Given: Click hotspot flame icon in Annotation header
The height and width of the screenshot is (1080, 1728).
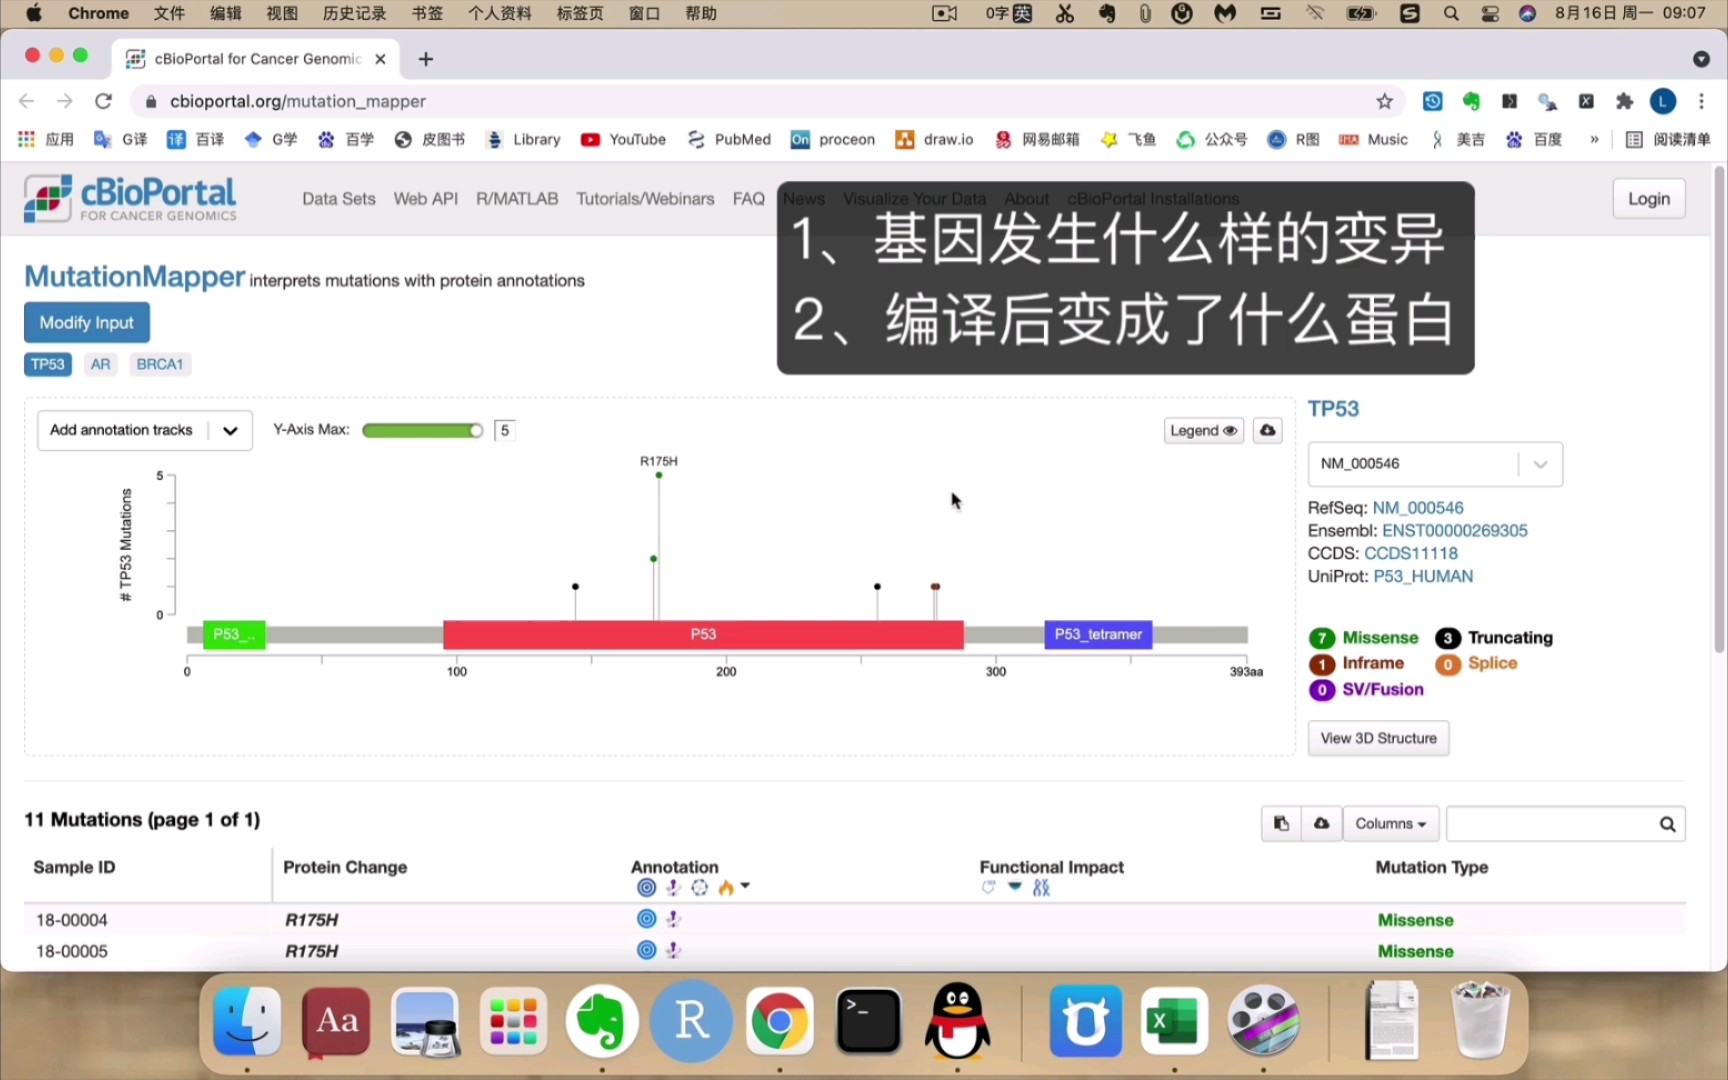Looking at the screenshot, I should point(726,888).
